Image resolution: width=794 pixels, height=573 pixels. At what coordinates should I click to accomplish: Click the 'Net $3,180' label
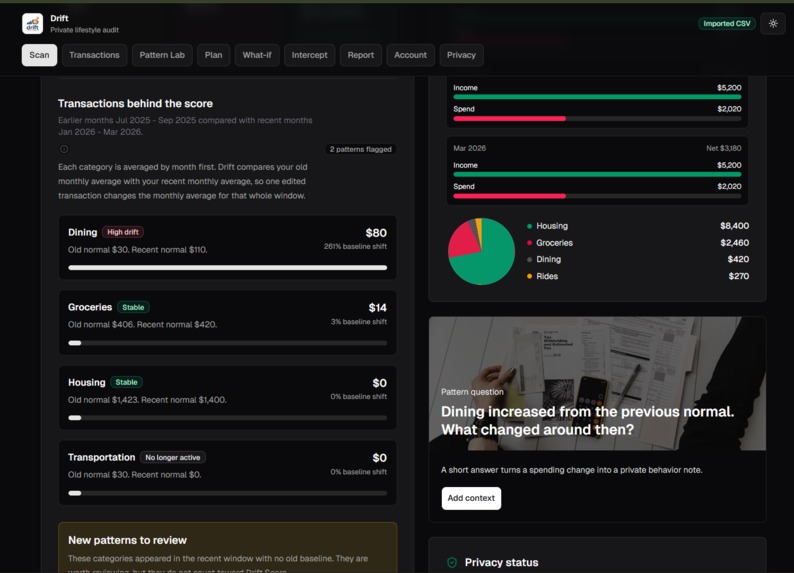724,148
